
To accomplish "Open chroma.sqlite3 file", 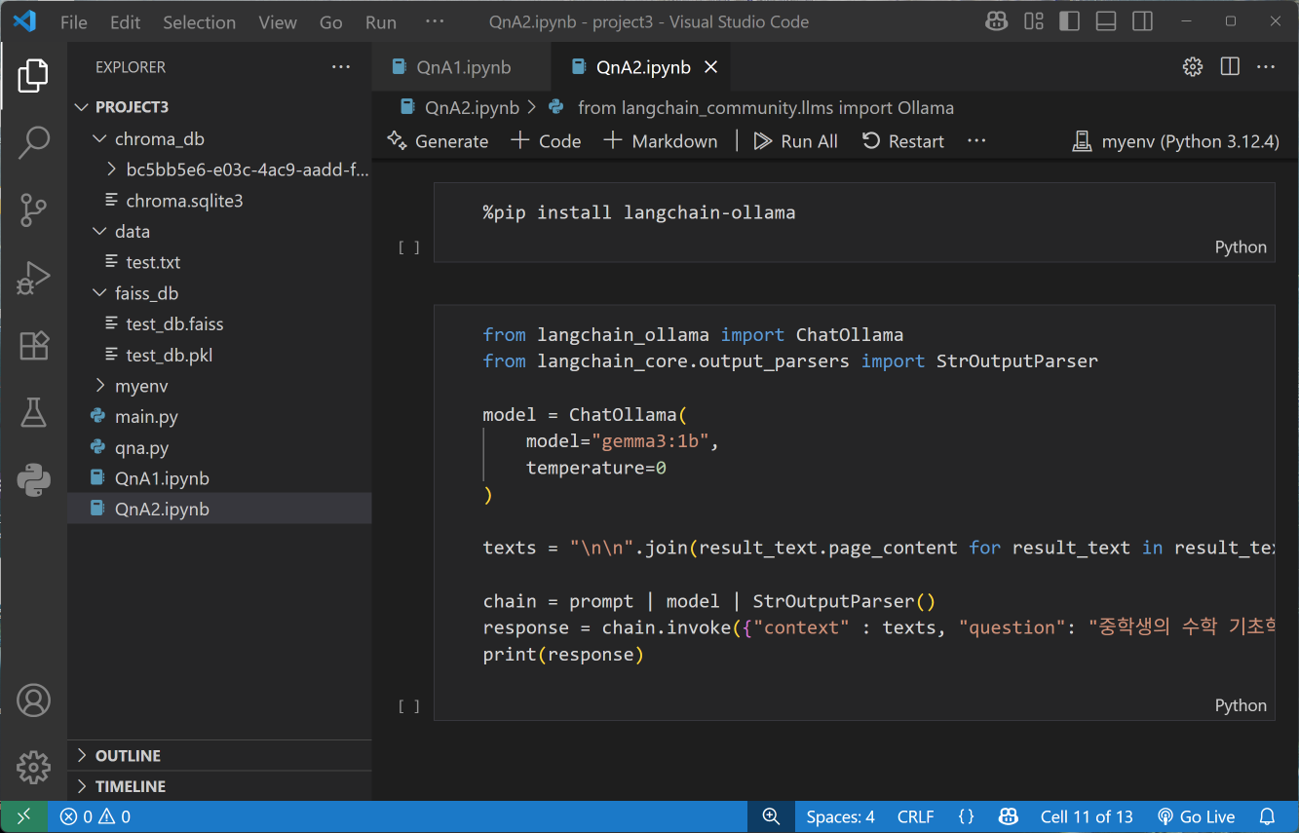I will 220,201.
